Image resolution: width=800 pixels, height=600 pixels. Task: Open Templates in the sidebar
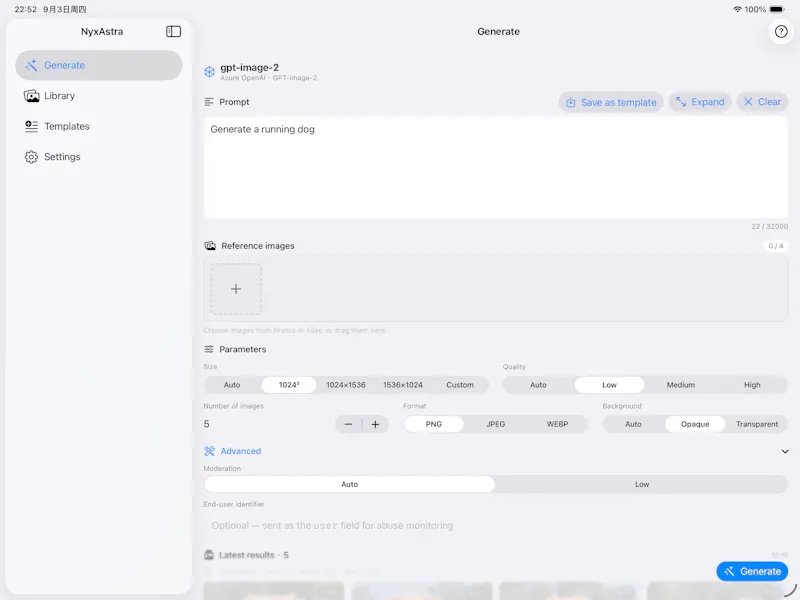click(x=99, y=127)
